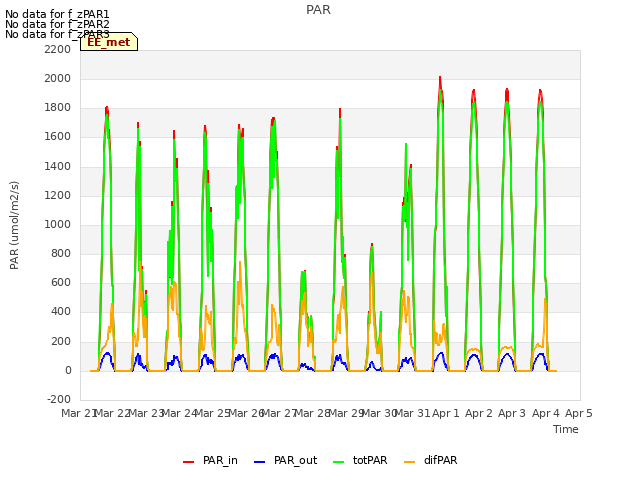Viewport: 640px width, 480px height.
Task: Click the Mar 28 x-axis date label
Action: 312,413
